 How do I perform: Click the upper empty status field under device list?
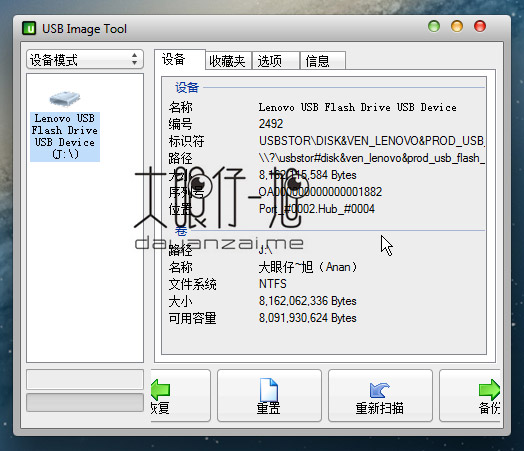(x=85, y=379)
